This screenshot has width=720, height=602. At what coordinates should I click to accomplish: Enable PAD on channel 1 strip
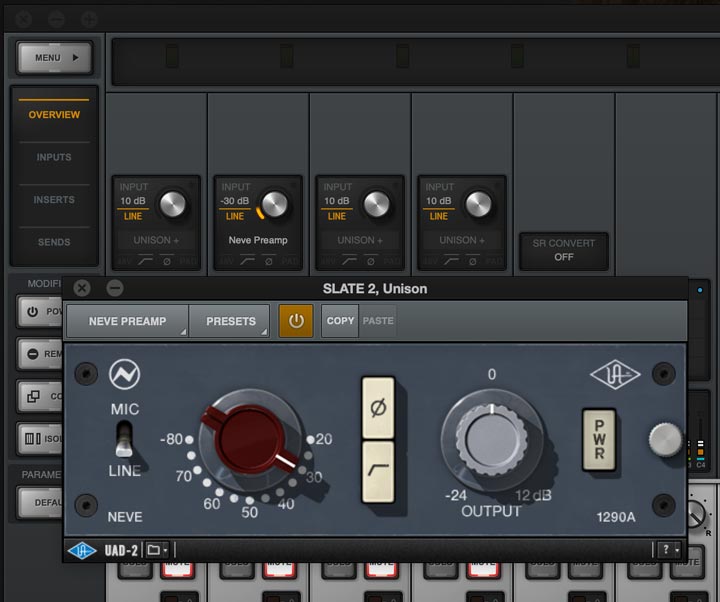coord(187,261)
